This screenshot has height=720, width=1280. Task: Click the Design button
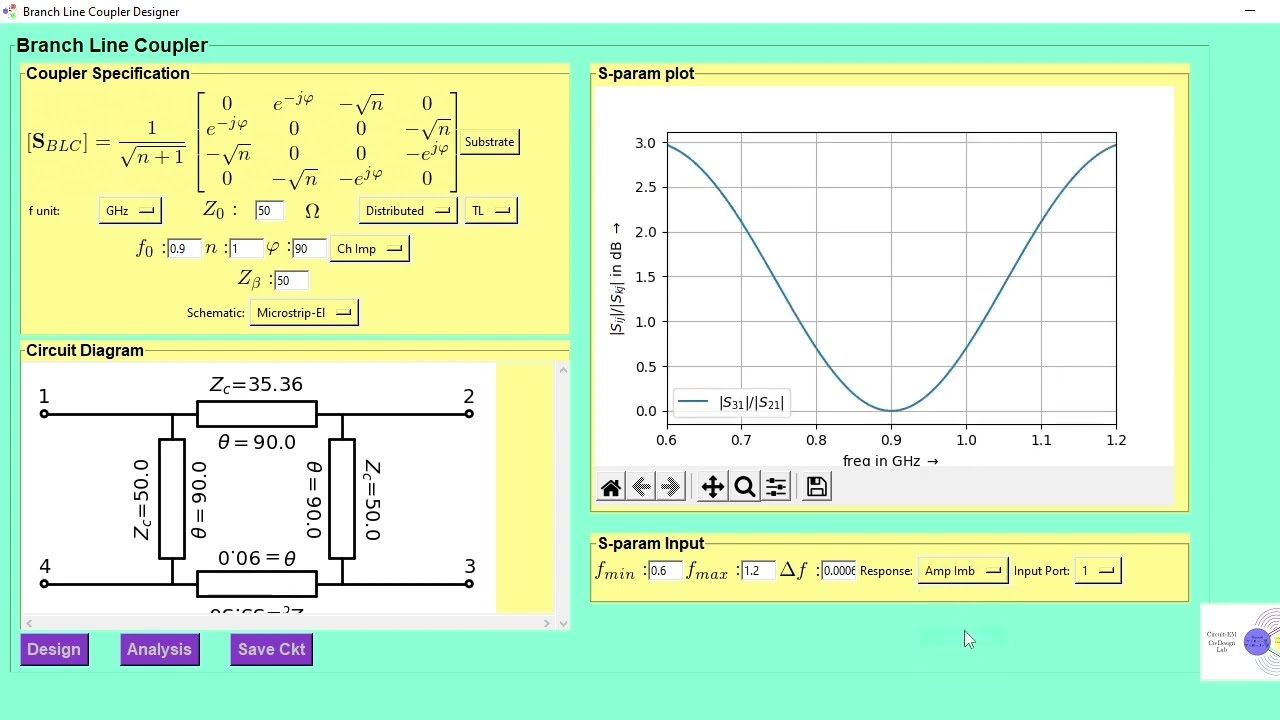[x=54, y=650]
